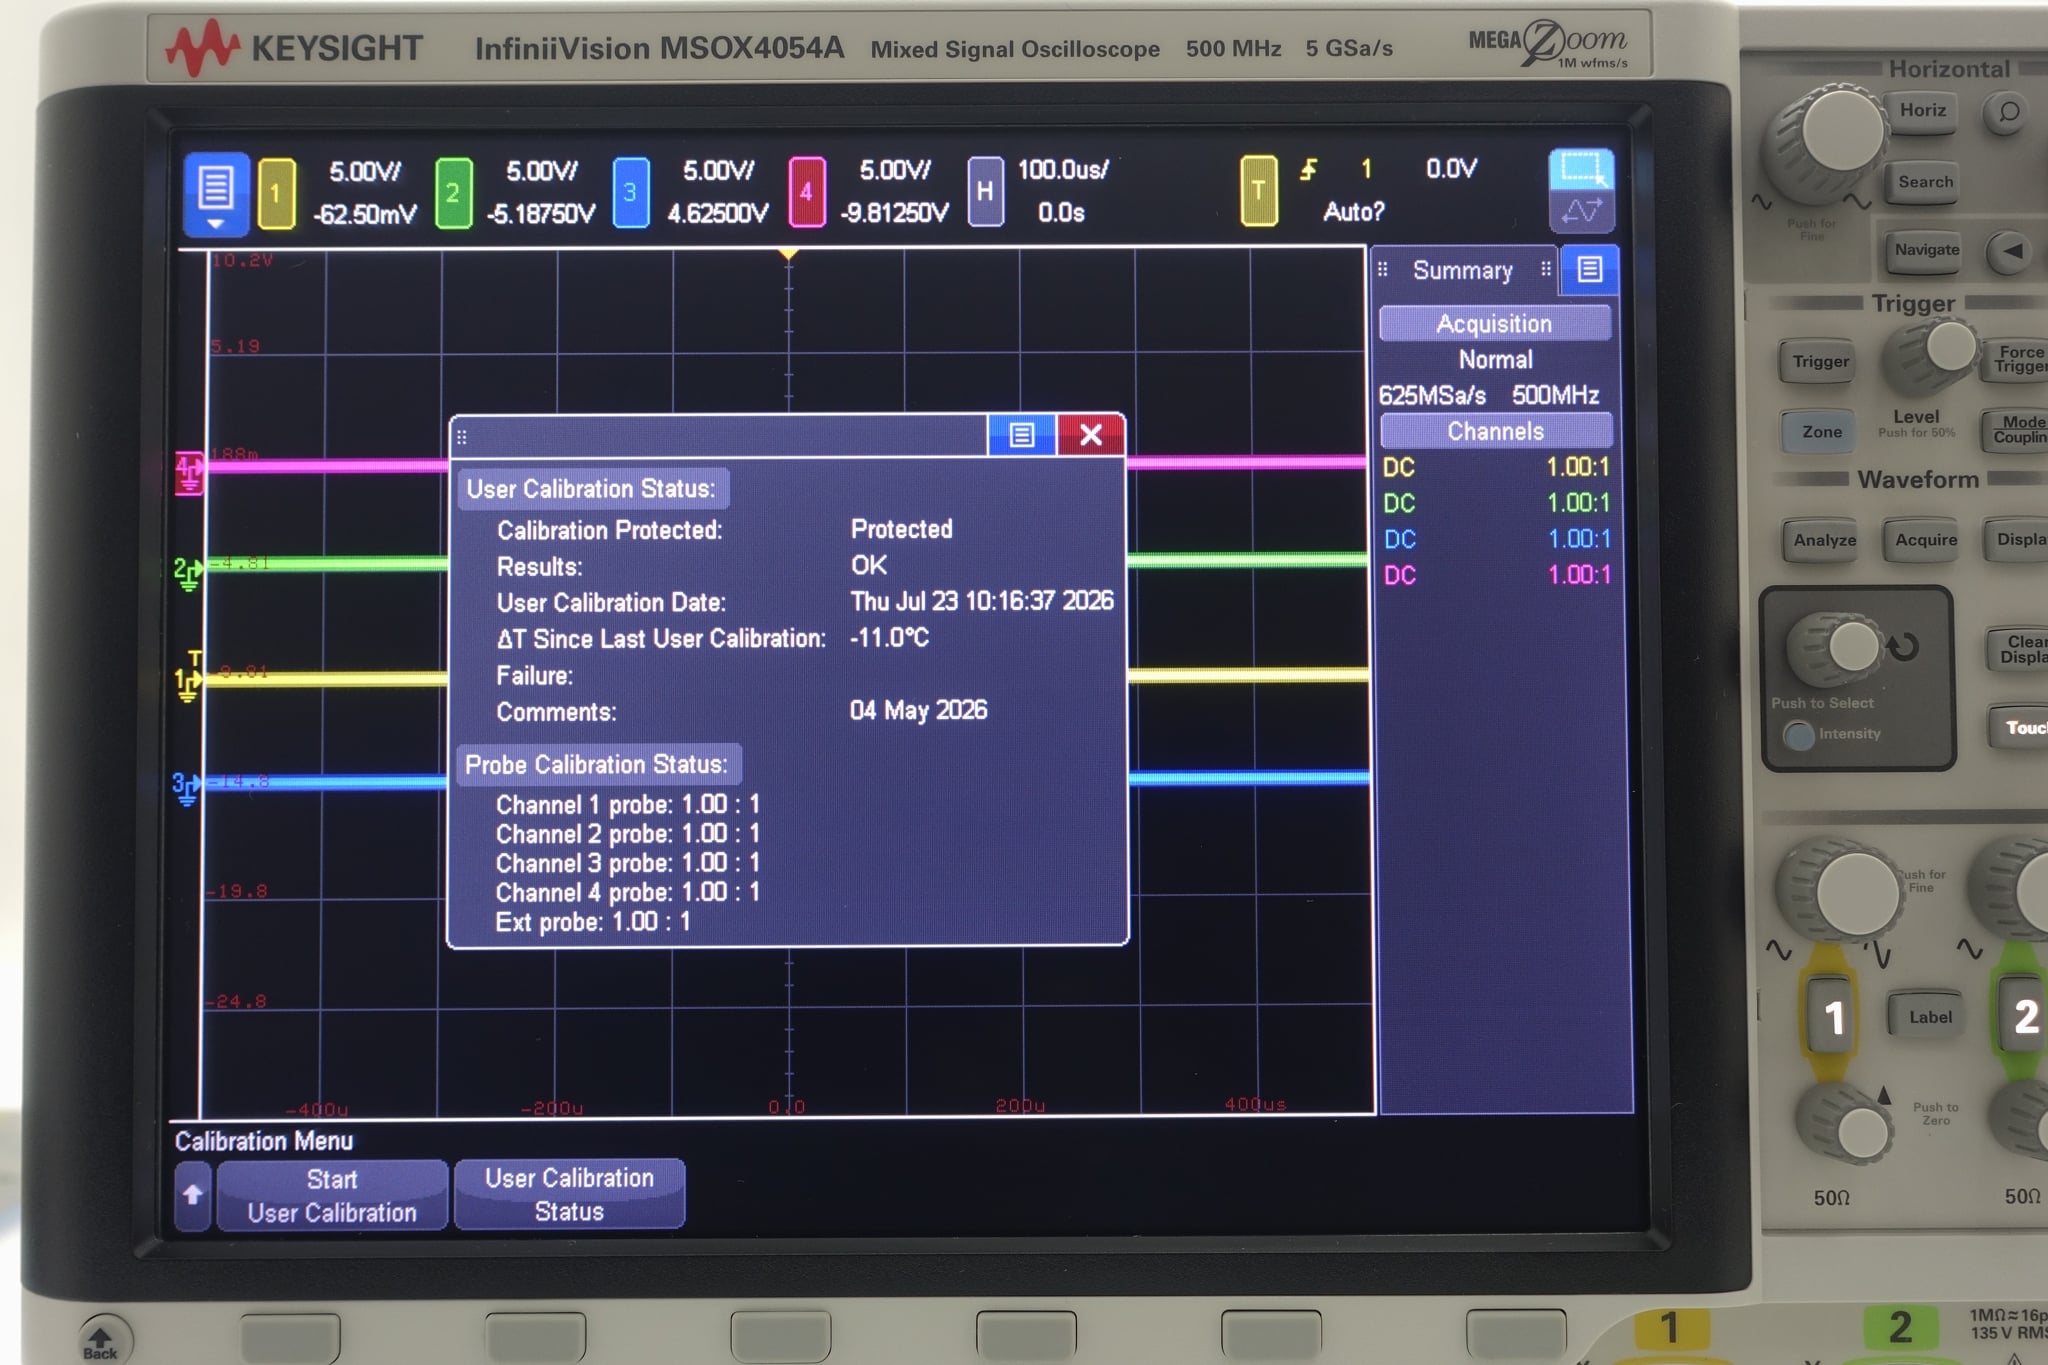
Task: Select channel 4 ground marker
Action: [189, 473]
